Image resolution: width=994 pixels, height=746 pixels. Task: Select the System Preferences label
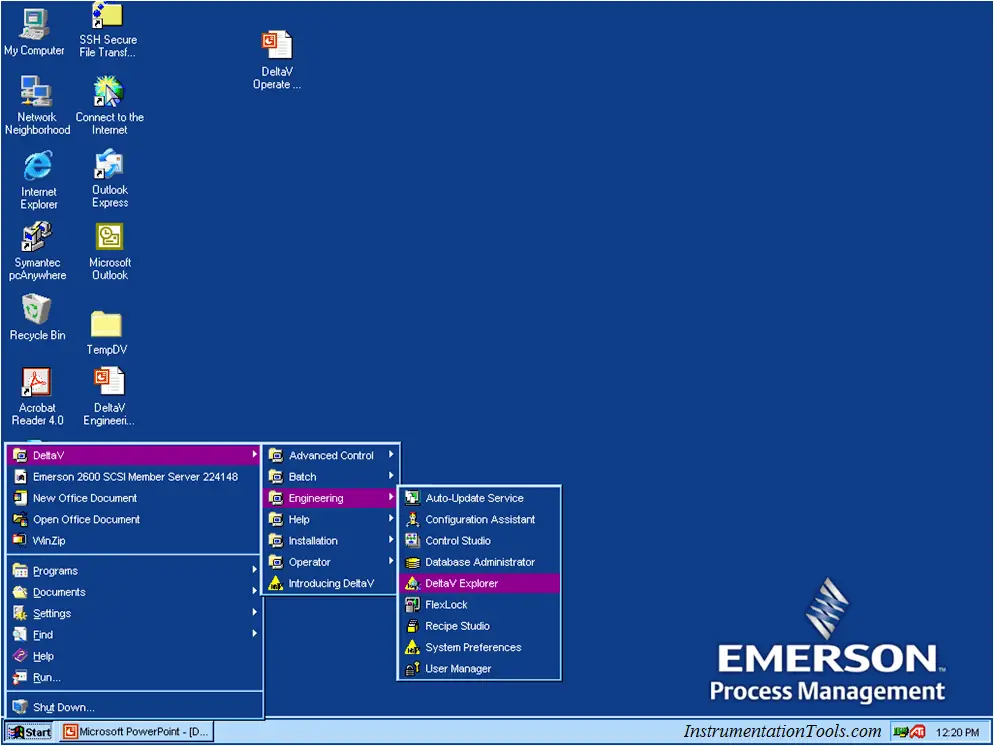click(x=473, y=647)
